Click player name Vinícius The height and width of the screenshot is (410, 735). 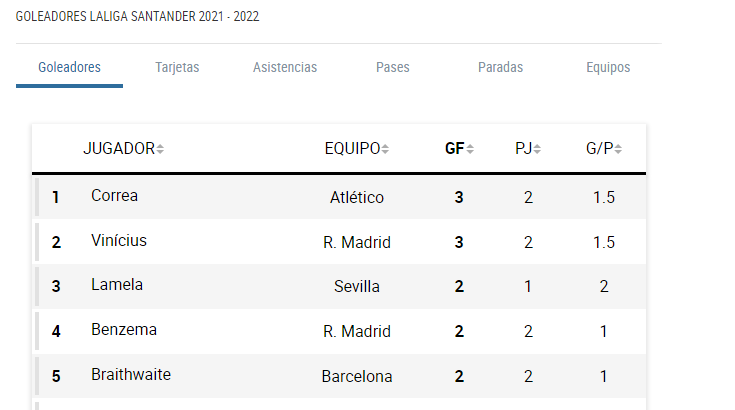119,240
